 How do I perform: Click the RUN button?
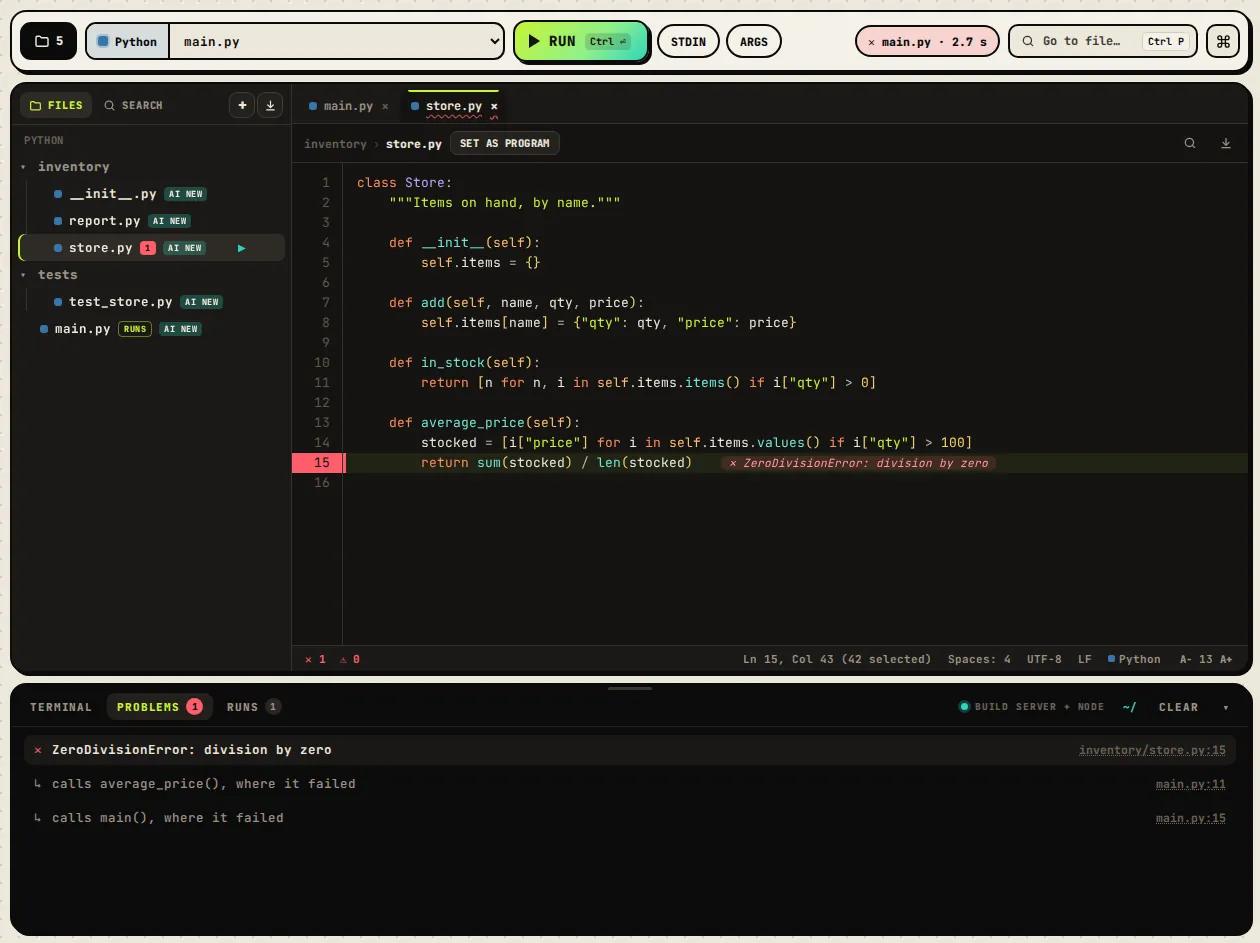[x=582, y=41]
